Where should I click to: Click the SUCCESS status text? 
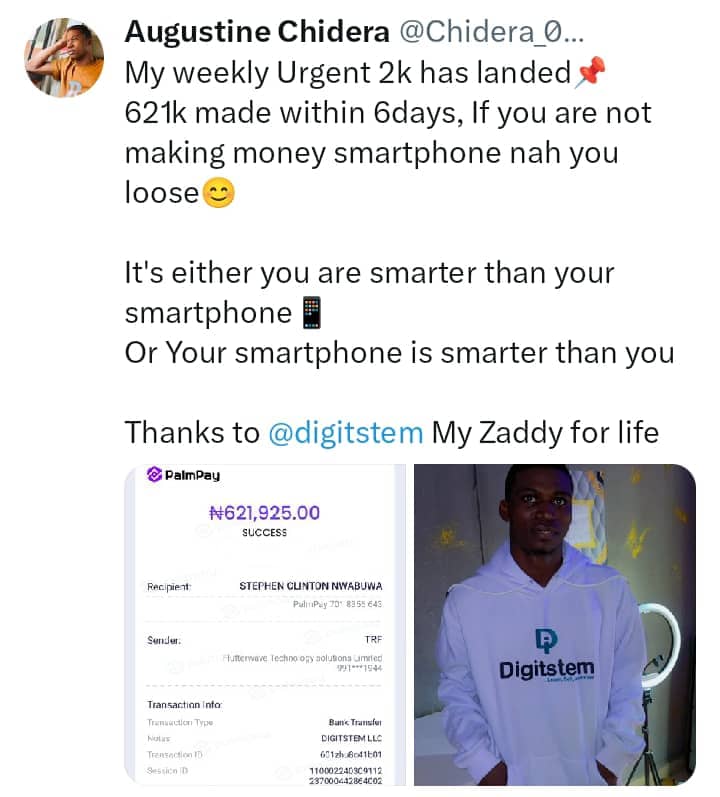(265, 533)
